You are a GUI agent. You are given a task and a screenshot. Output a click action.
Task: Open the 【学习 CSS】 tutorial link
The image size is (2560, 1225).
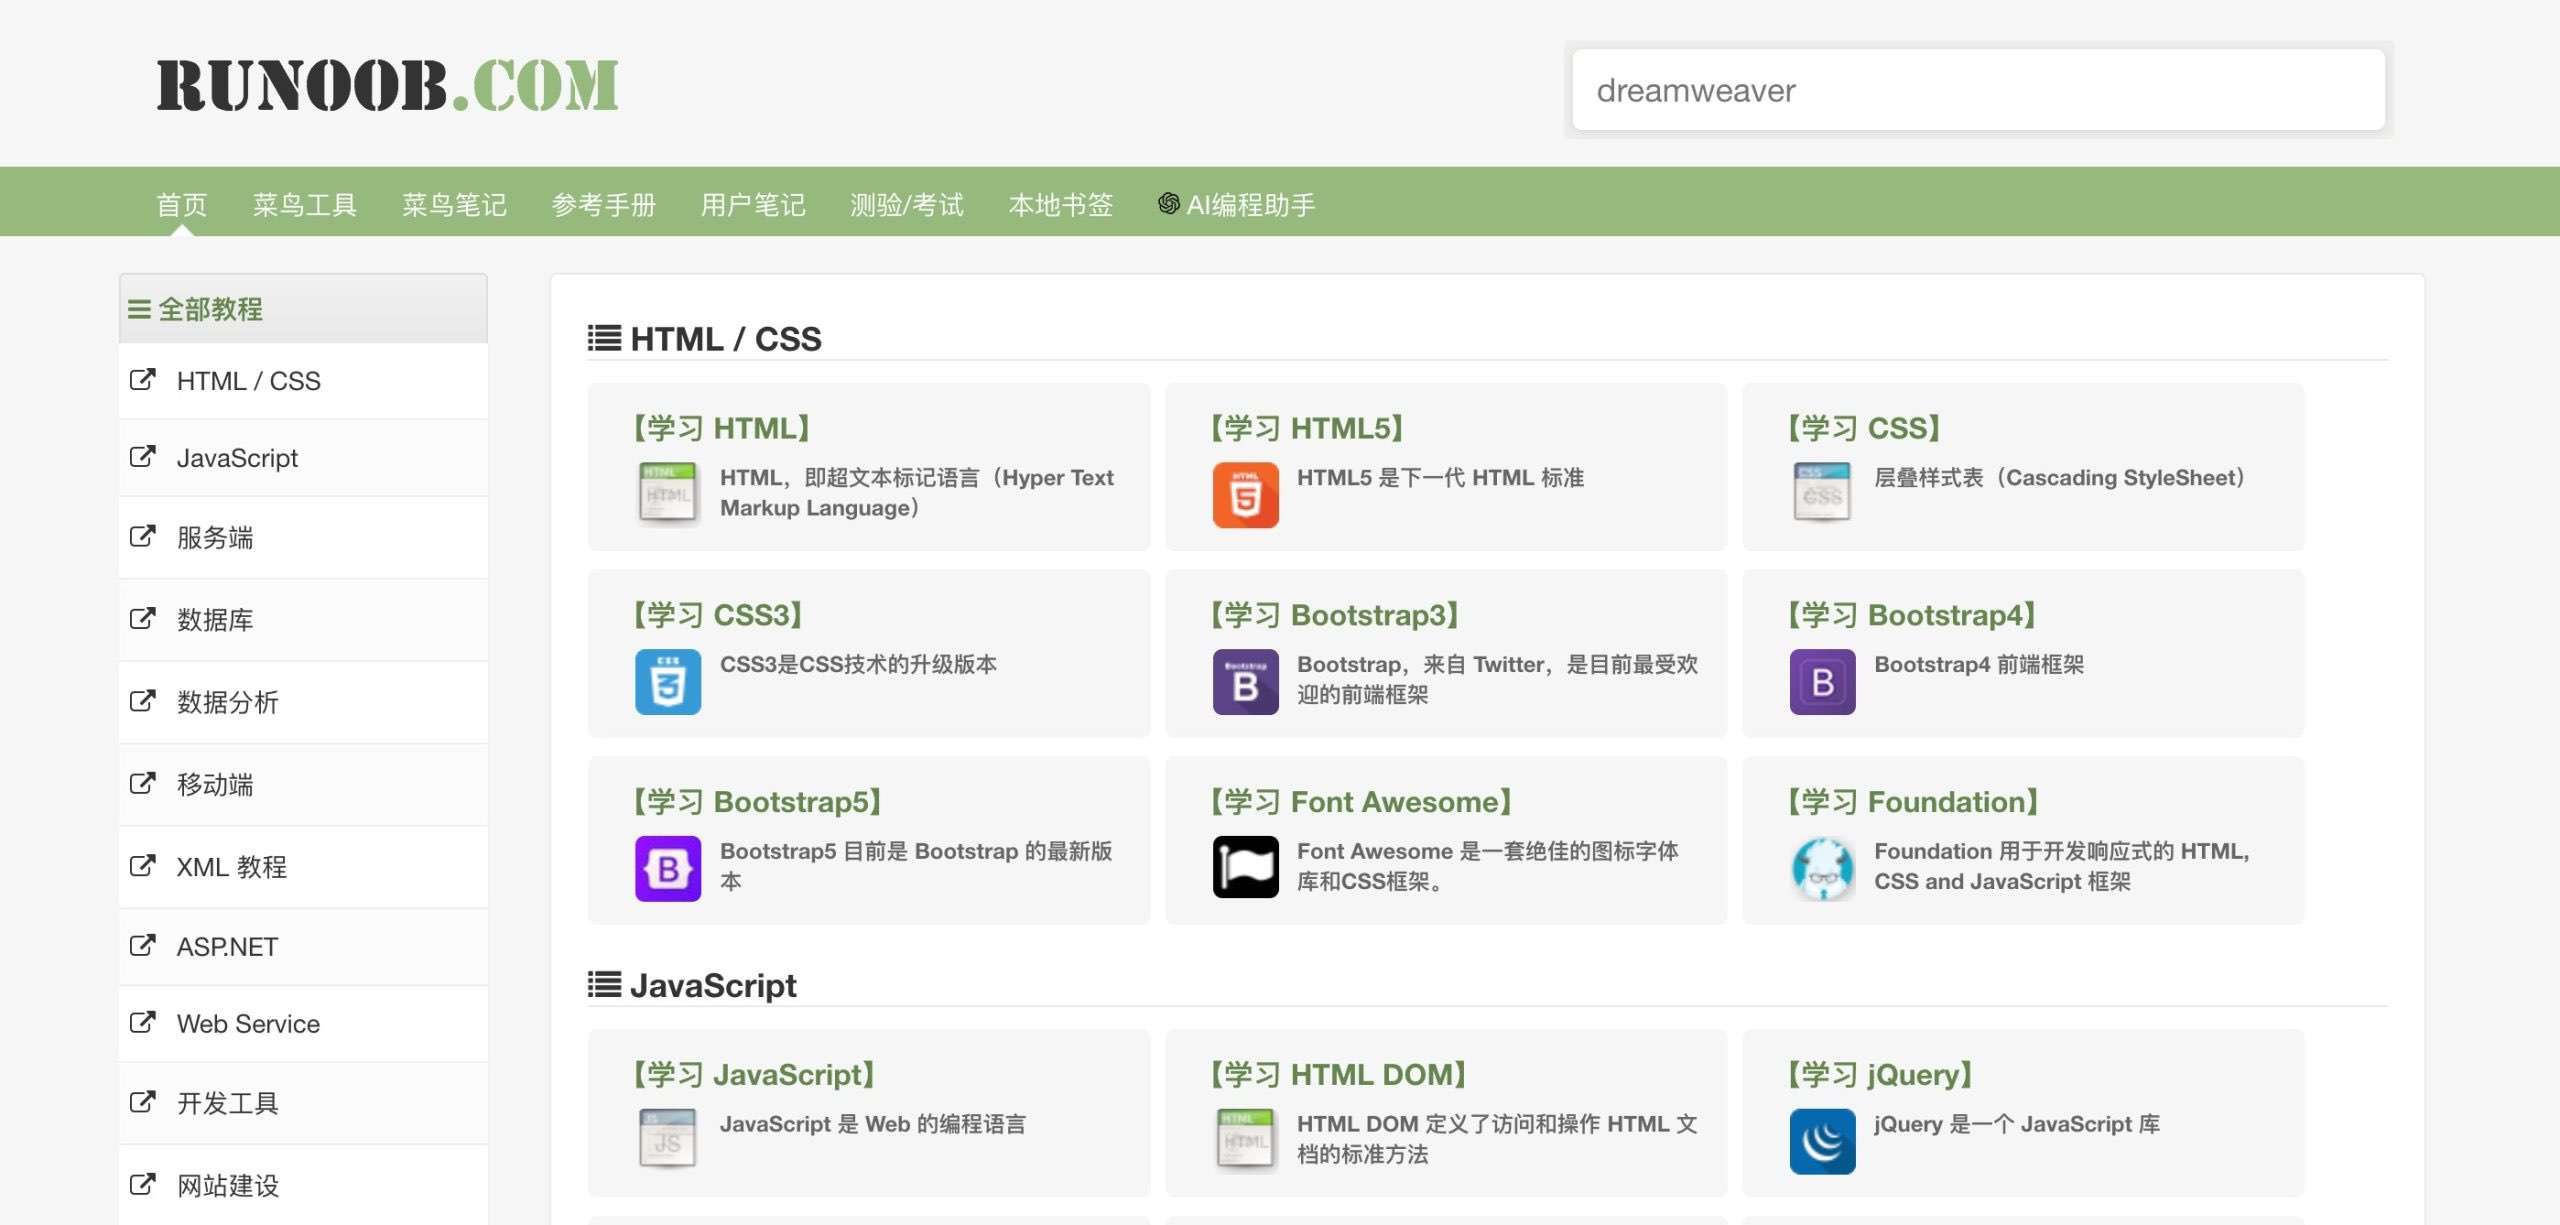1863,428
